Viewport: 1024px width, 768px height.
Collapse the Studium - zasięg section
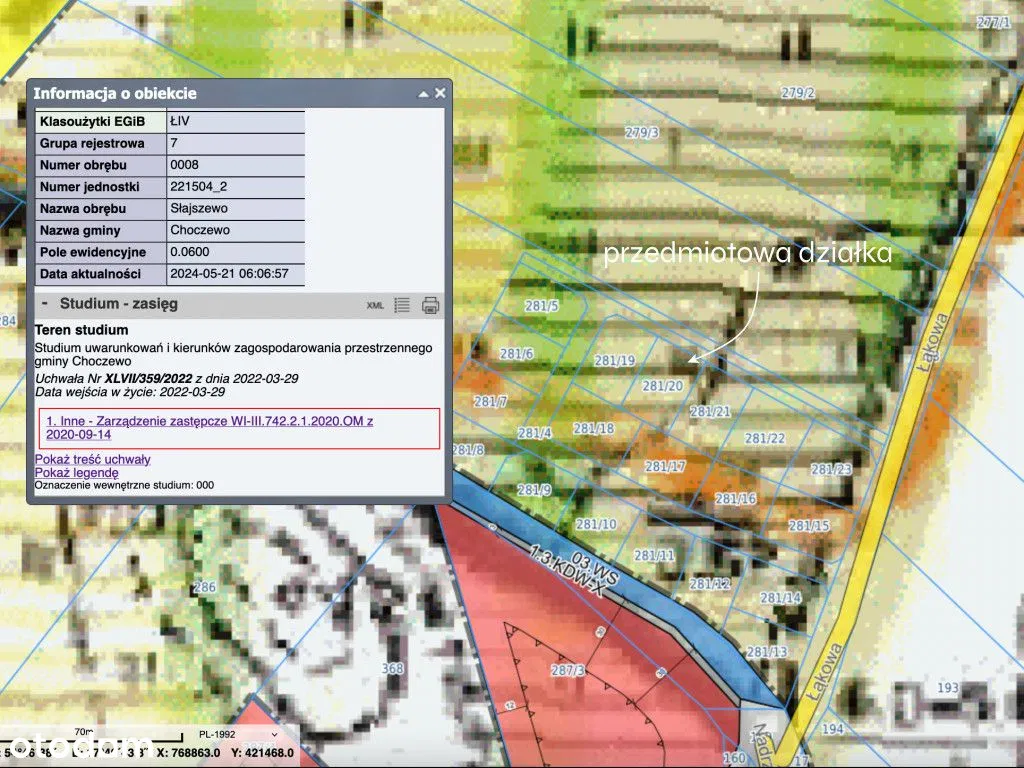(45, 304)
